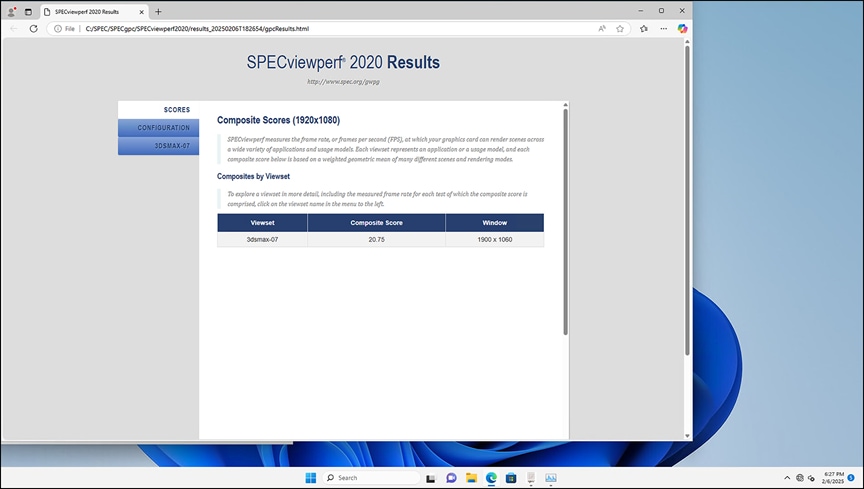Image resolution: width=864 pixels, height=489 pixels.
Task: Open a new browser tab
Action: [158, 12]
